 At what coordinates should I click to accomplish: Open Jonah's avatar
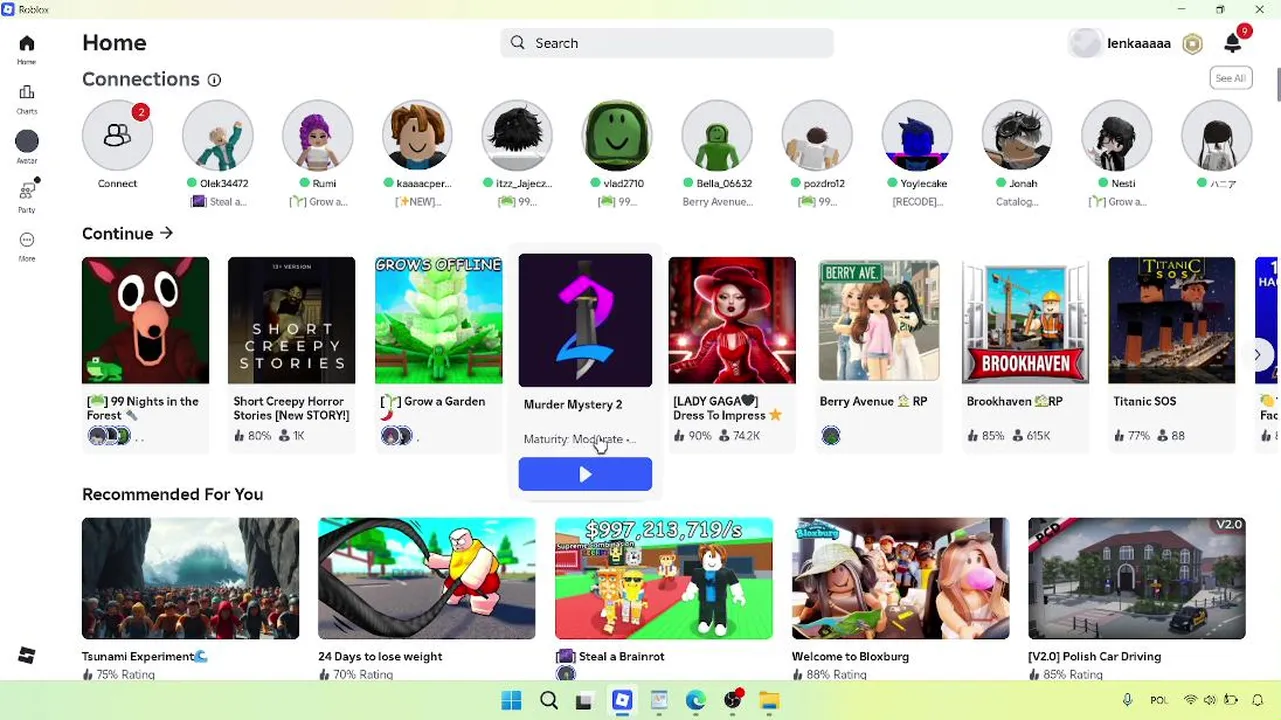1017,136
